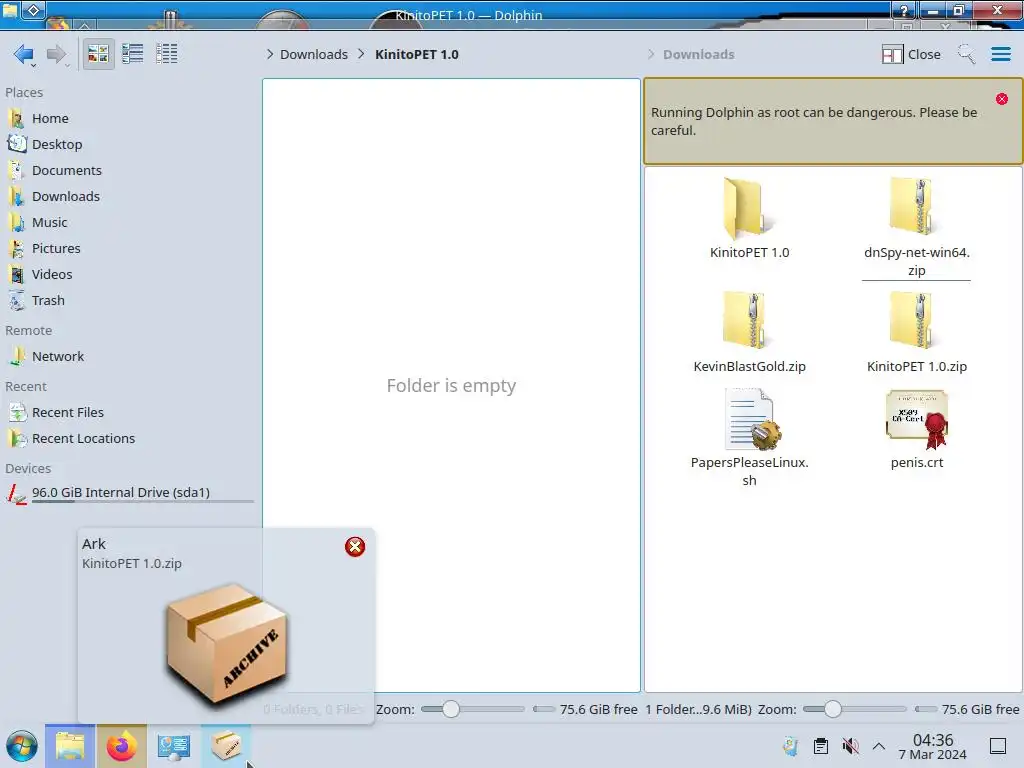Click the PapersPleaseLinux.sh file name

point(749,472)
